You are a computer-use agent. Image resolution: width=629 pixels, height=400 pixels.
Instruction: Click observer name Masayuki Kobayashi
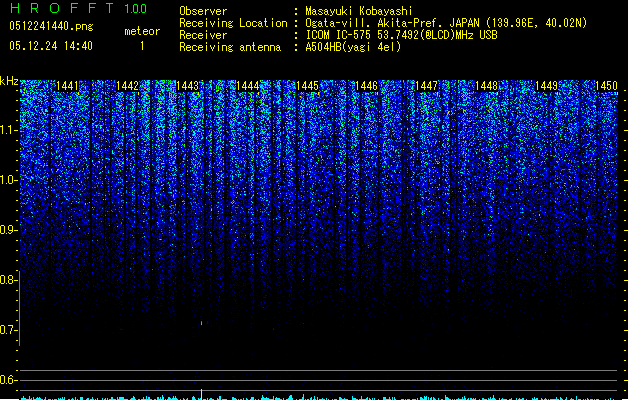(359, 11)
